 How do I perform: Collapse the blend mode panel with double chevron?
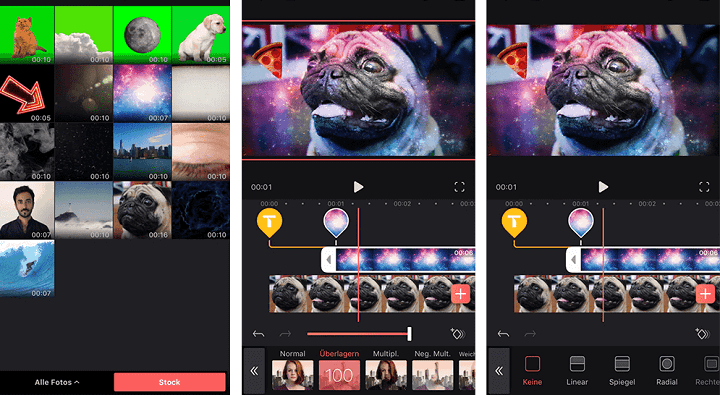coord(254,371)
